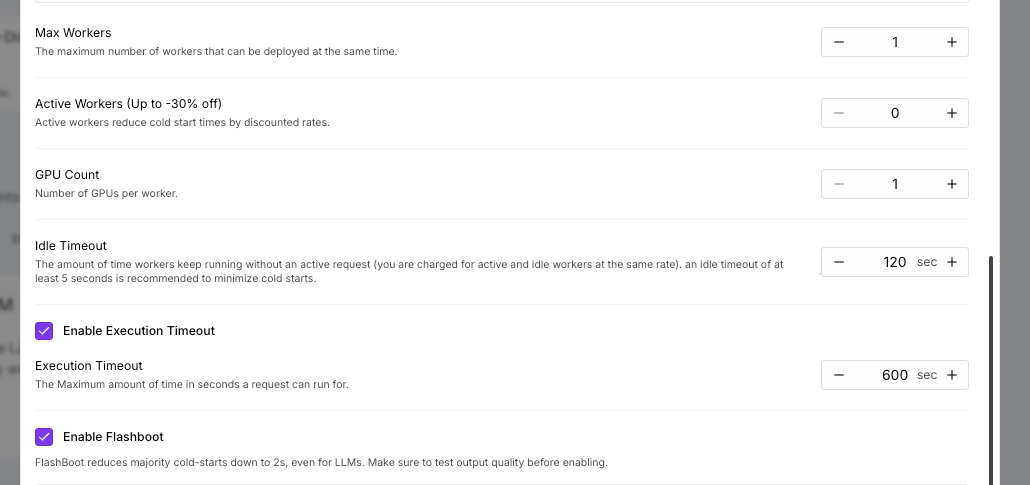Screen dimensions: 1030x485
Task: Decrease Active Workers count
Action: coord(839,113)
